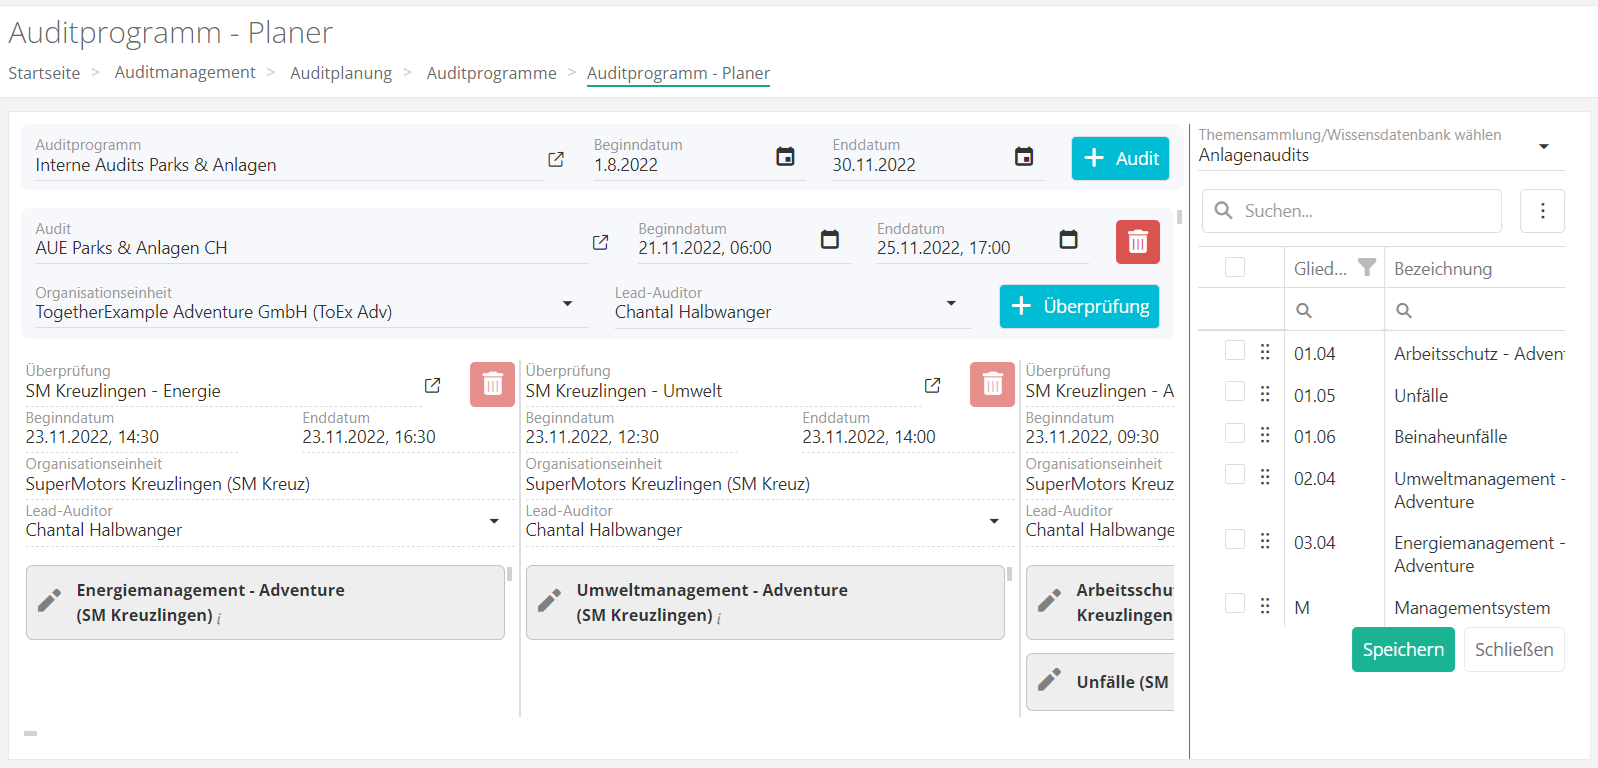Check the box for 01.05 Unfälle

1235,392
